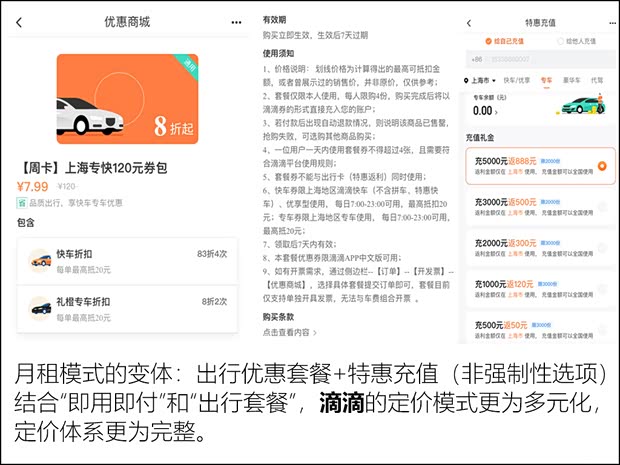
Task: Tap the 礼橙专车折扣 car icon
Action: [40, 308]
